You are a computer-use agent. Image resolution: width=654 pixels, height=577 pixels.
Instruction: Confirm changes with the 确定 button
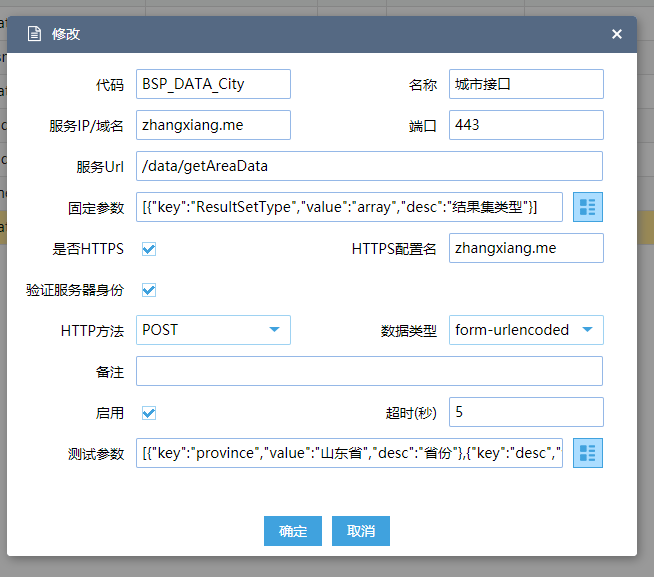click(x=293, y=531)
